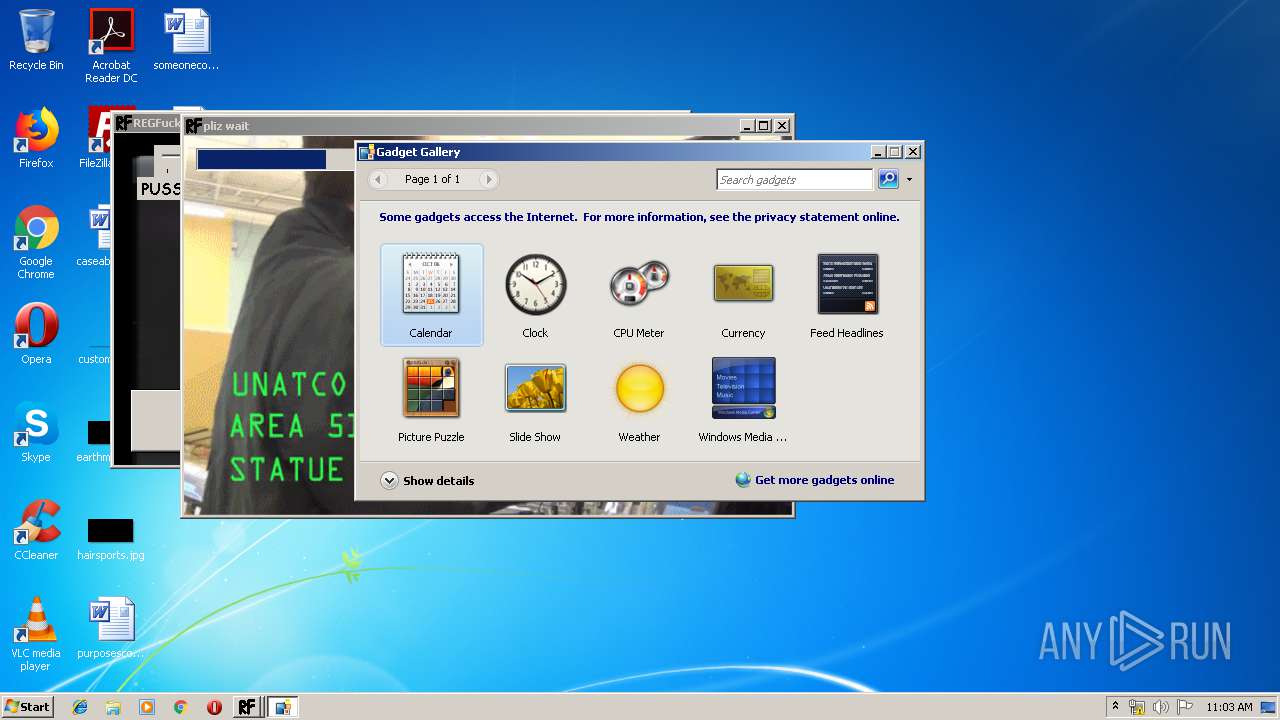This screenshot has height=720, width=1280.
Task: Select the Slide Show gadget
Action: pyautogui.click(x=535, y=399)
